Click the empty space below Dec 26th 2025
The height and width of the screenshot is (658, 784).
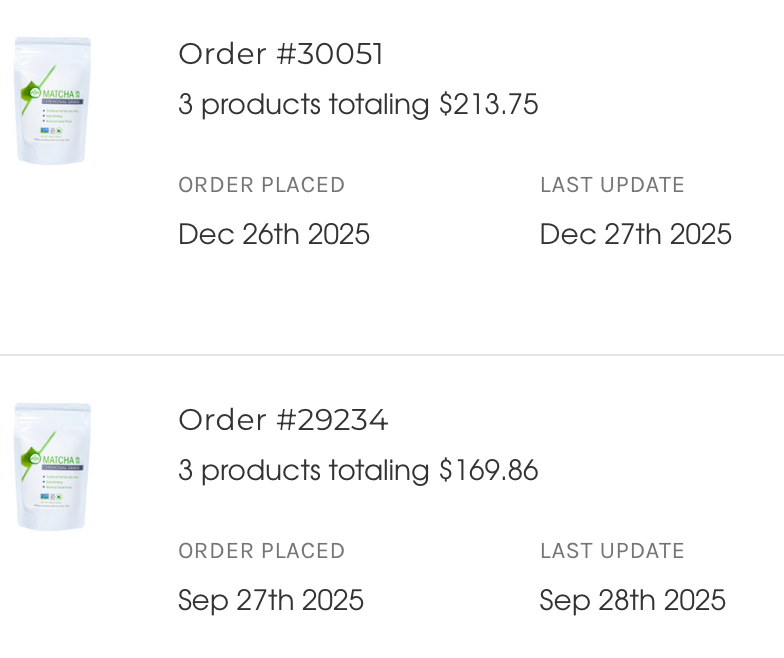(x=274, y=295)
